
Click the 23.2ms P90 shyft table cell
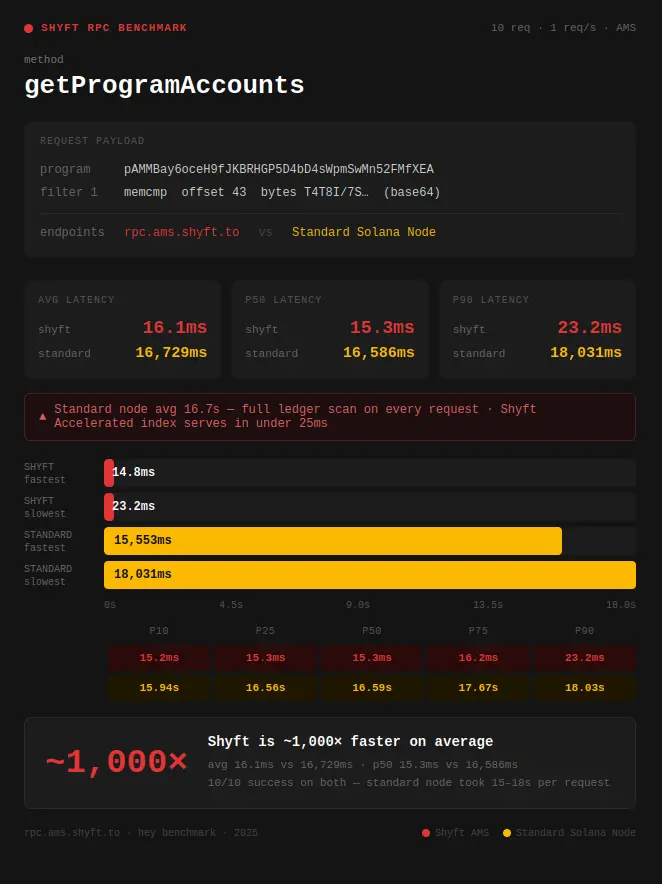click(585, 657)
